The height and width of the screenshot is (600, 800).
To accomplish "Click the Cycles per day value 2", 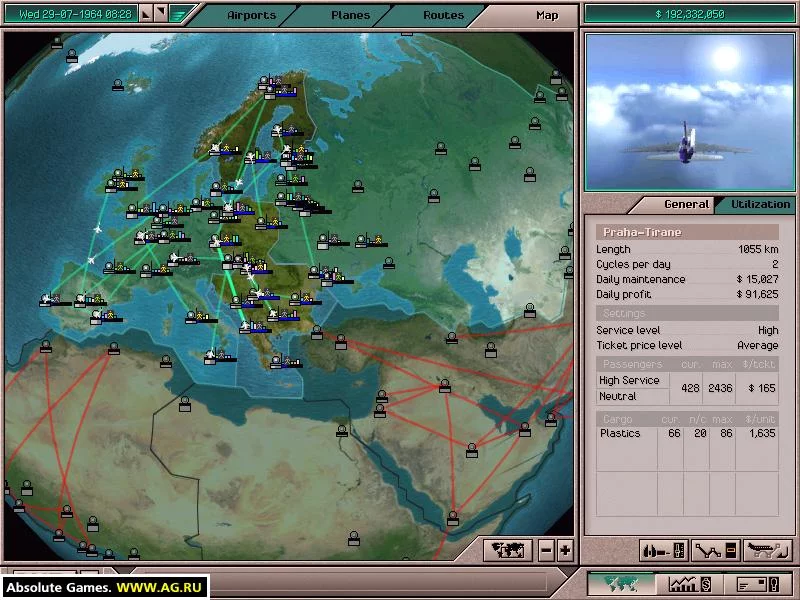I will tap(775, 264).
